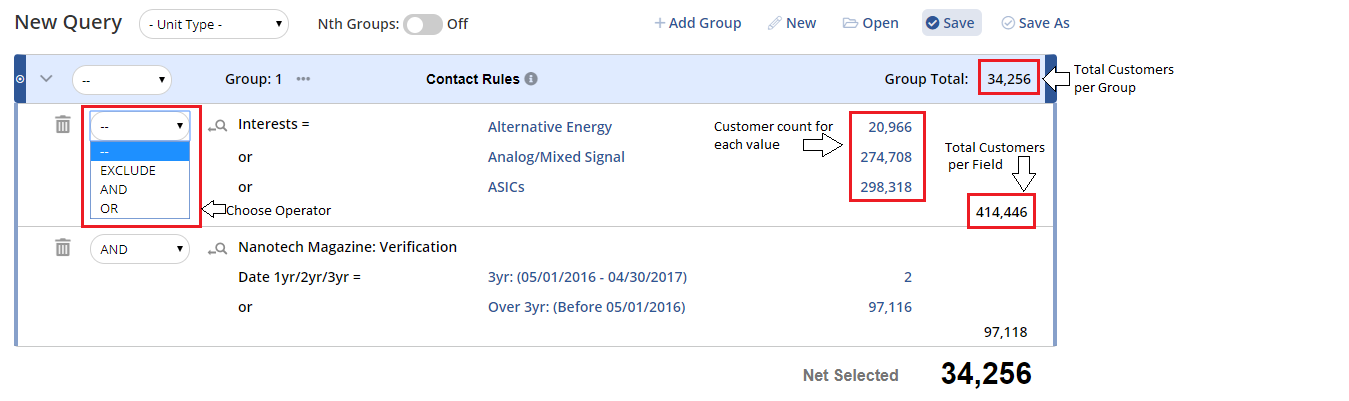Toggle the Nth Groups switch
The image size is (1349, 401).
pyautogui.click(x=422, y=24)
